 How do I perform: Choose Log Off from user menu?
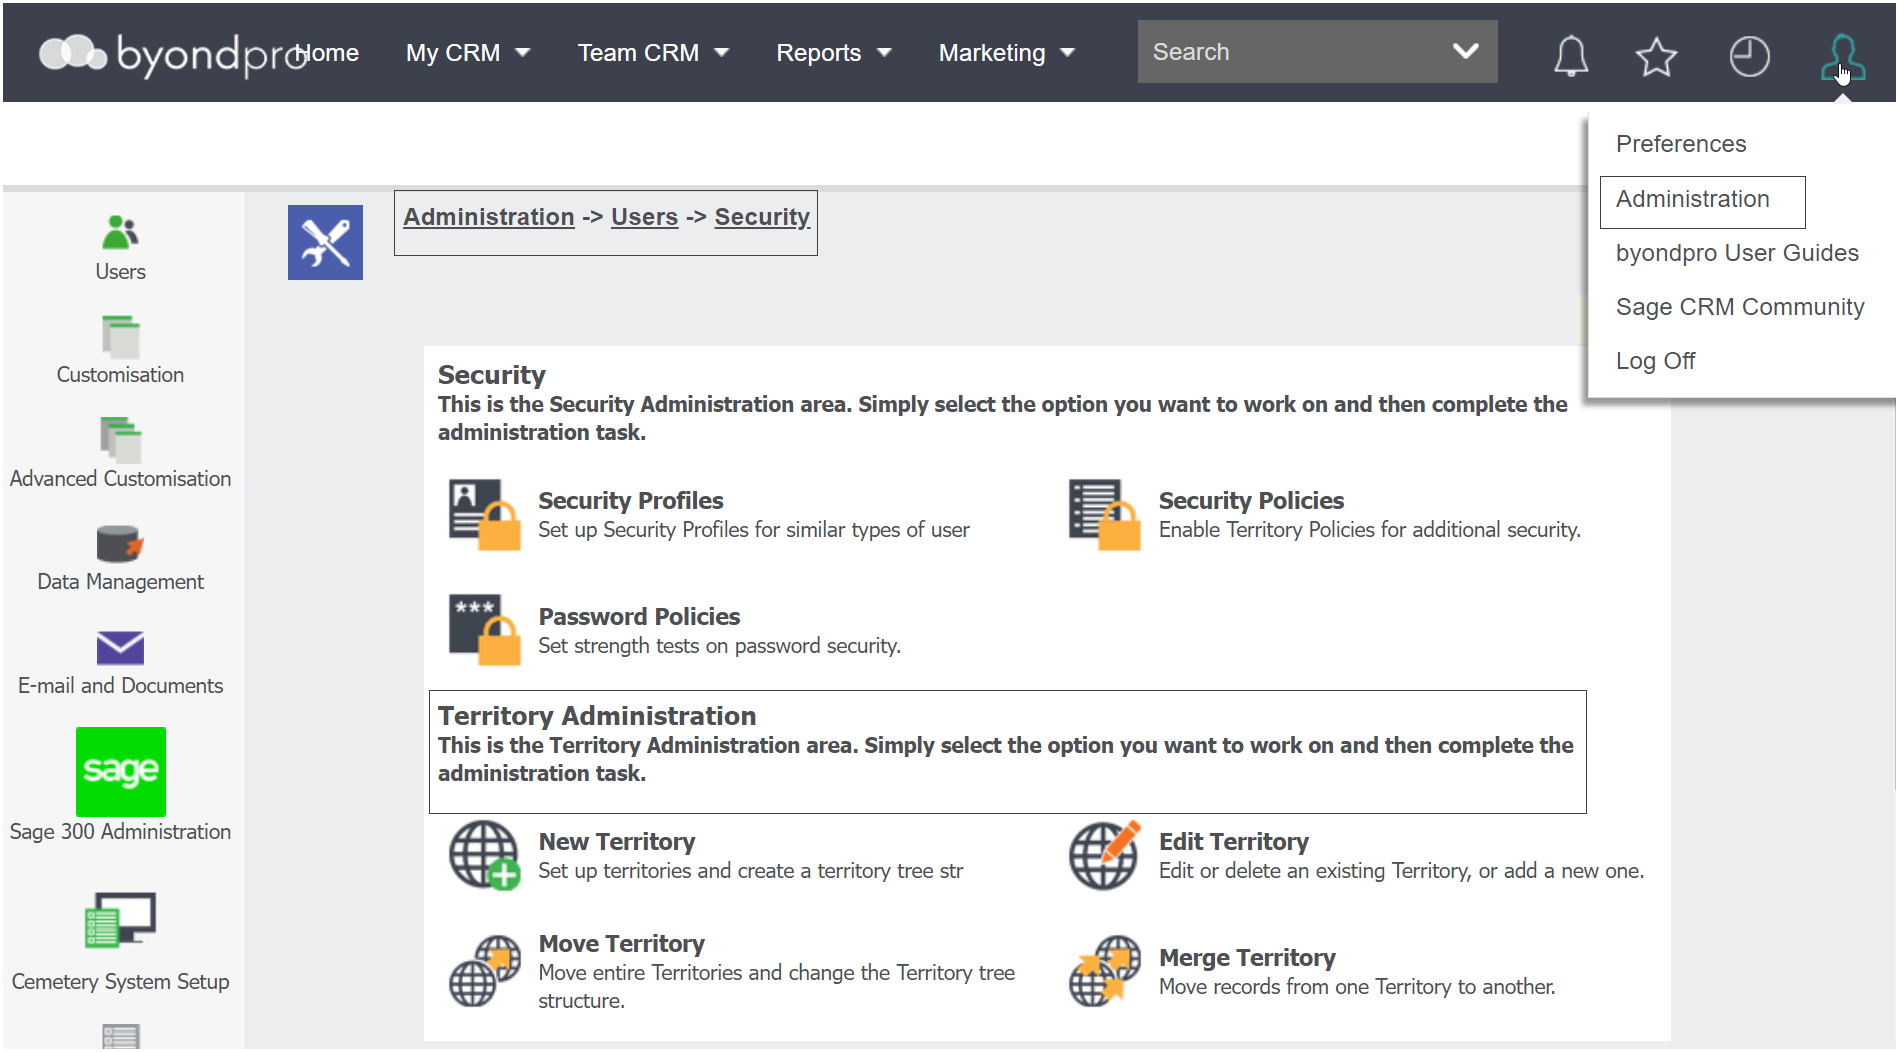click(x=1655, y=361)
